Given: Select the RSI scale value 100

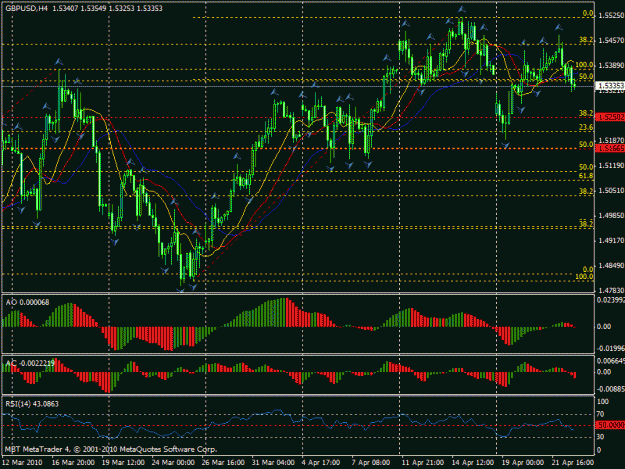Looking at the screenshot, I should point(603,402).
